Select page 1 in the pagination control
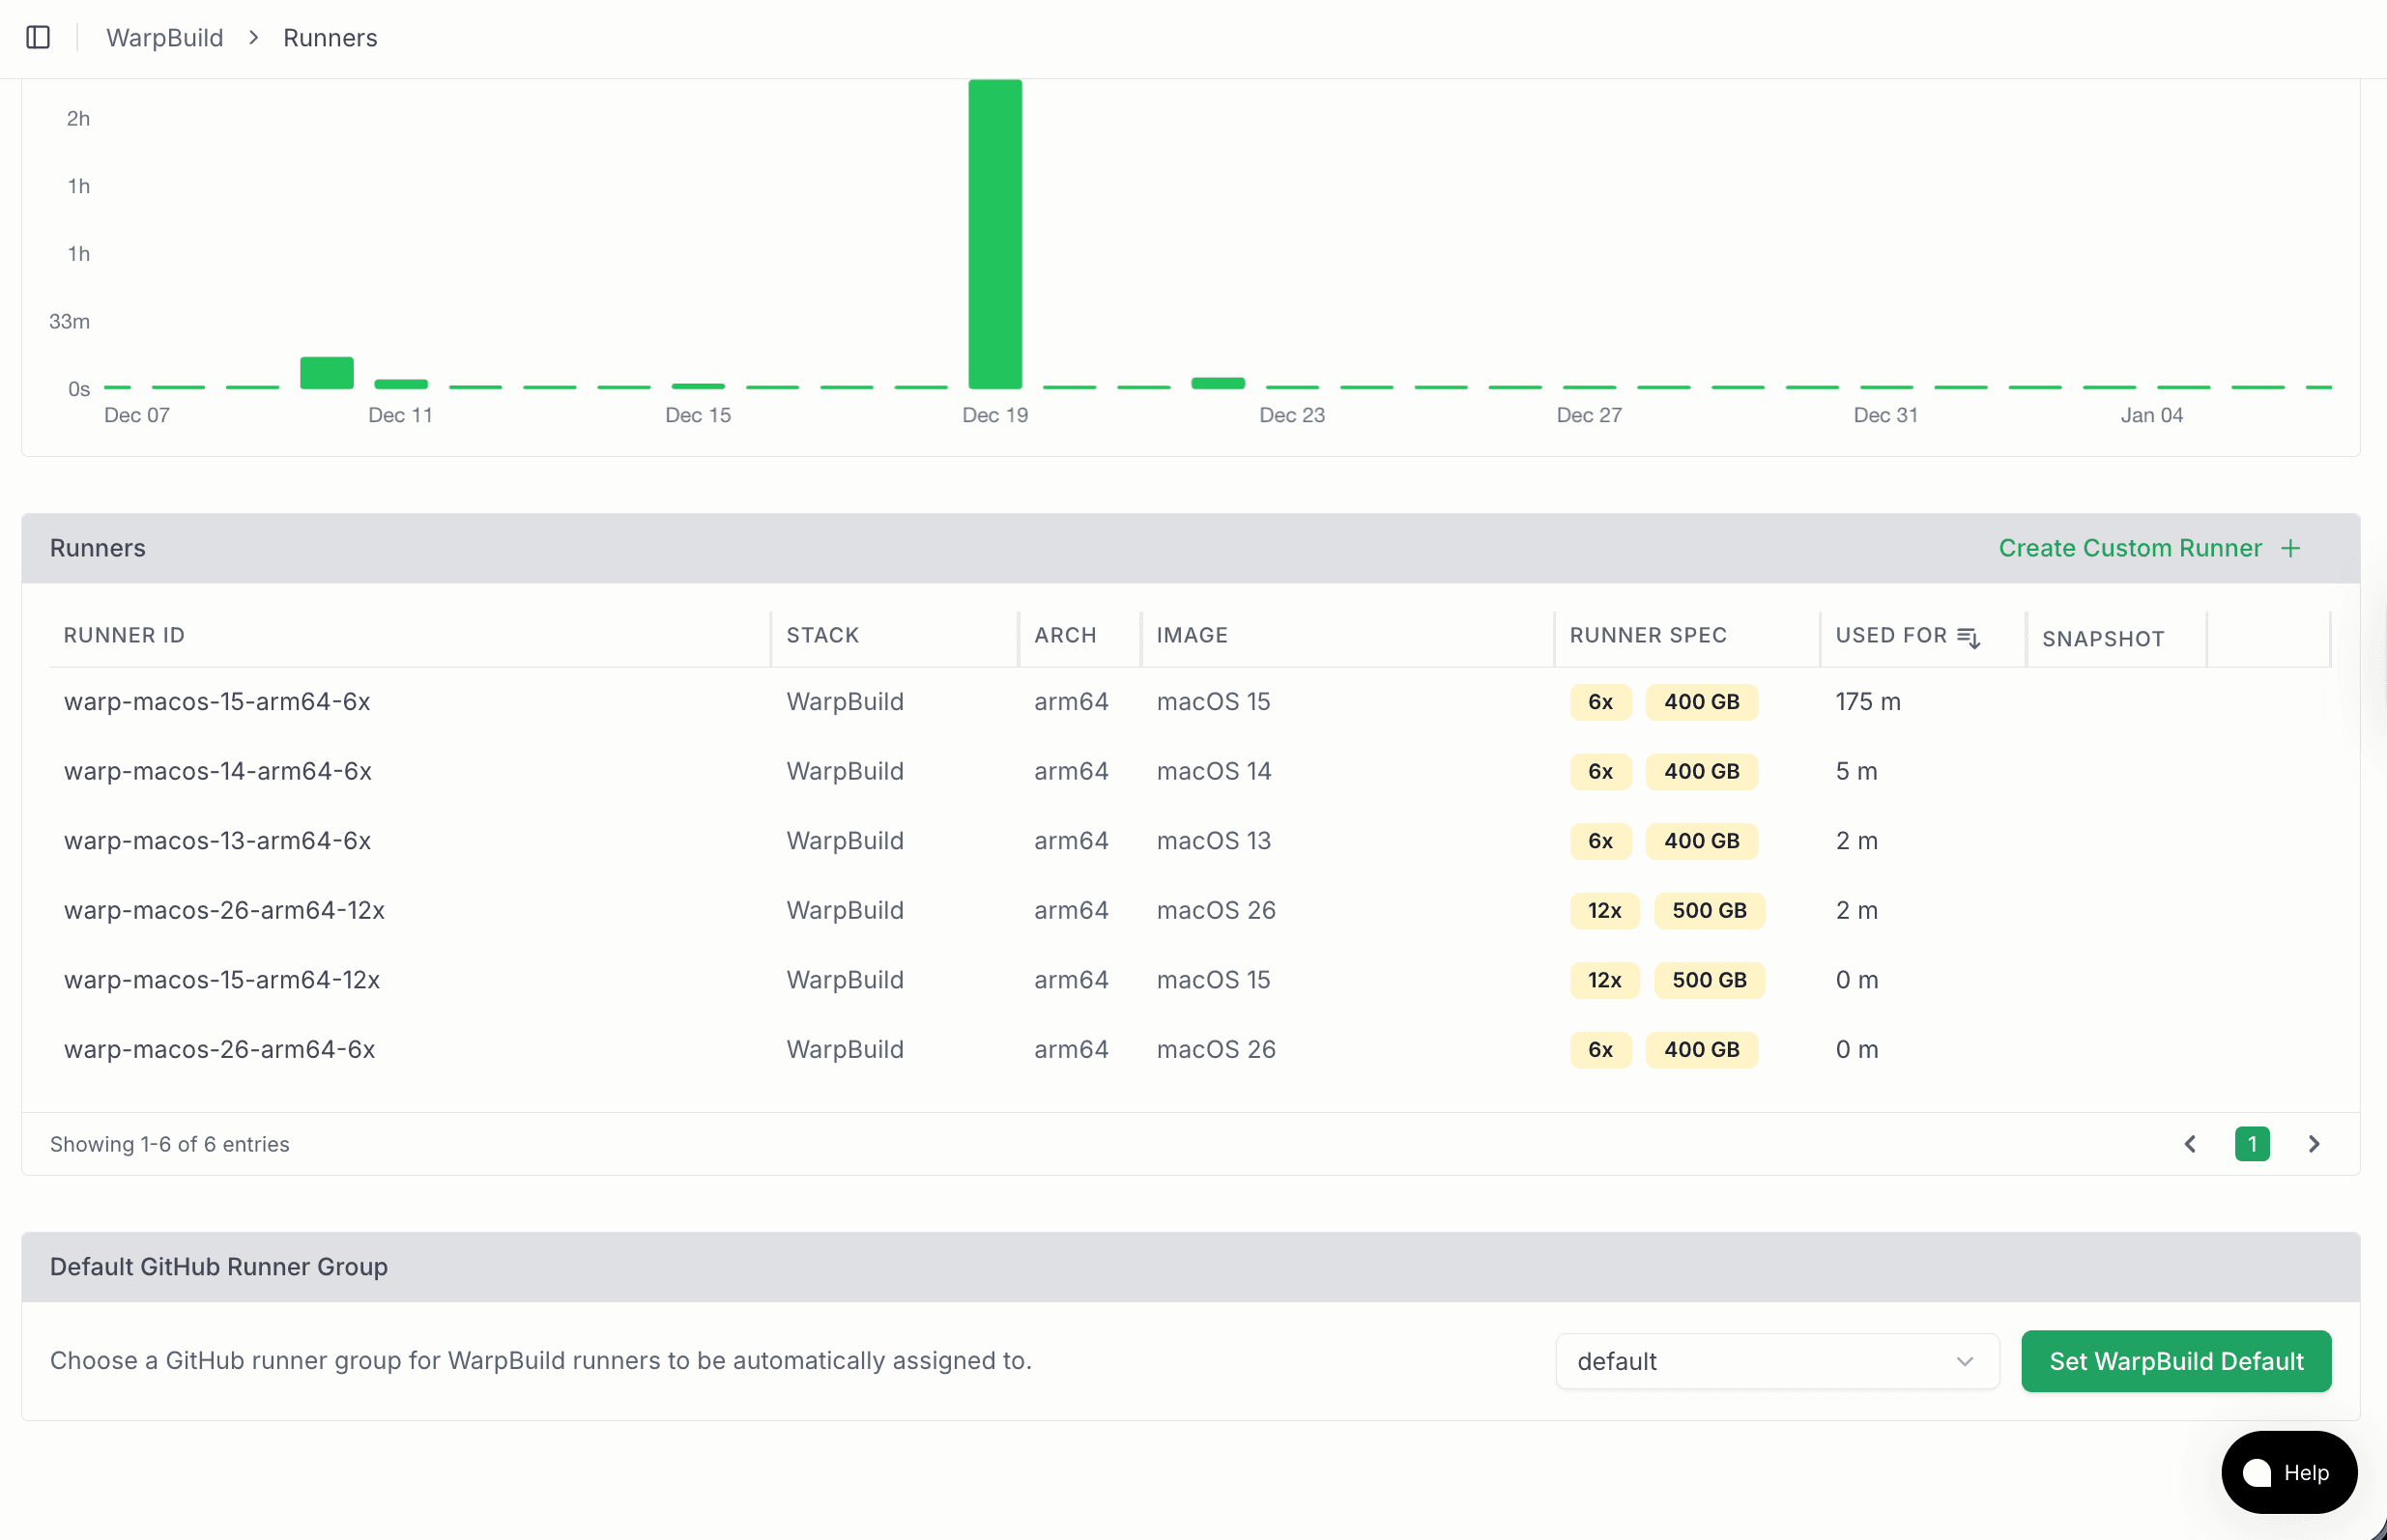The image size is (2387, 1540). click(x=2252, y=1143)
